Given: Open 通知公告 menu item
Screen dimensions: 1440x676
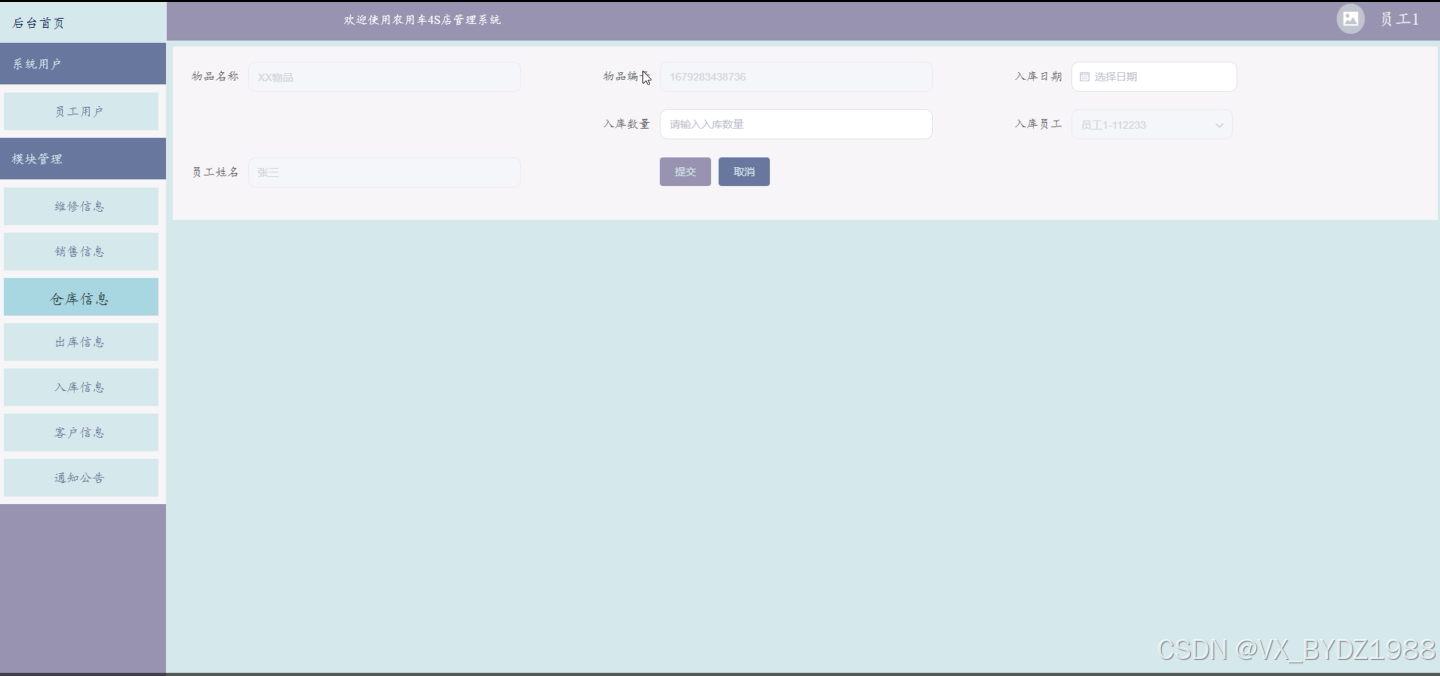Looking at the screenshot, I should (x=81, y=477).
